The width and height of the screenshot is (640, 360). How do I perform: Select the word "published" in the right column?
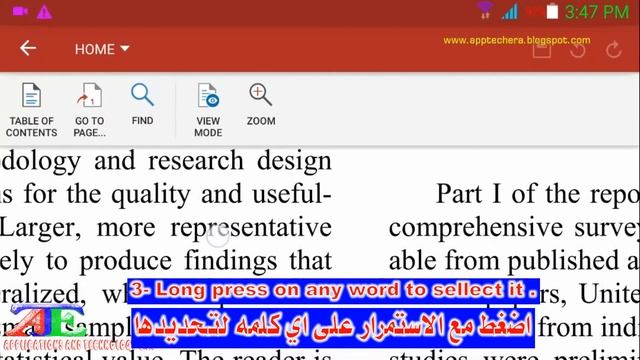563,261
